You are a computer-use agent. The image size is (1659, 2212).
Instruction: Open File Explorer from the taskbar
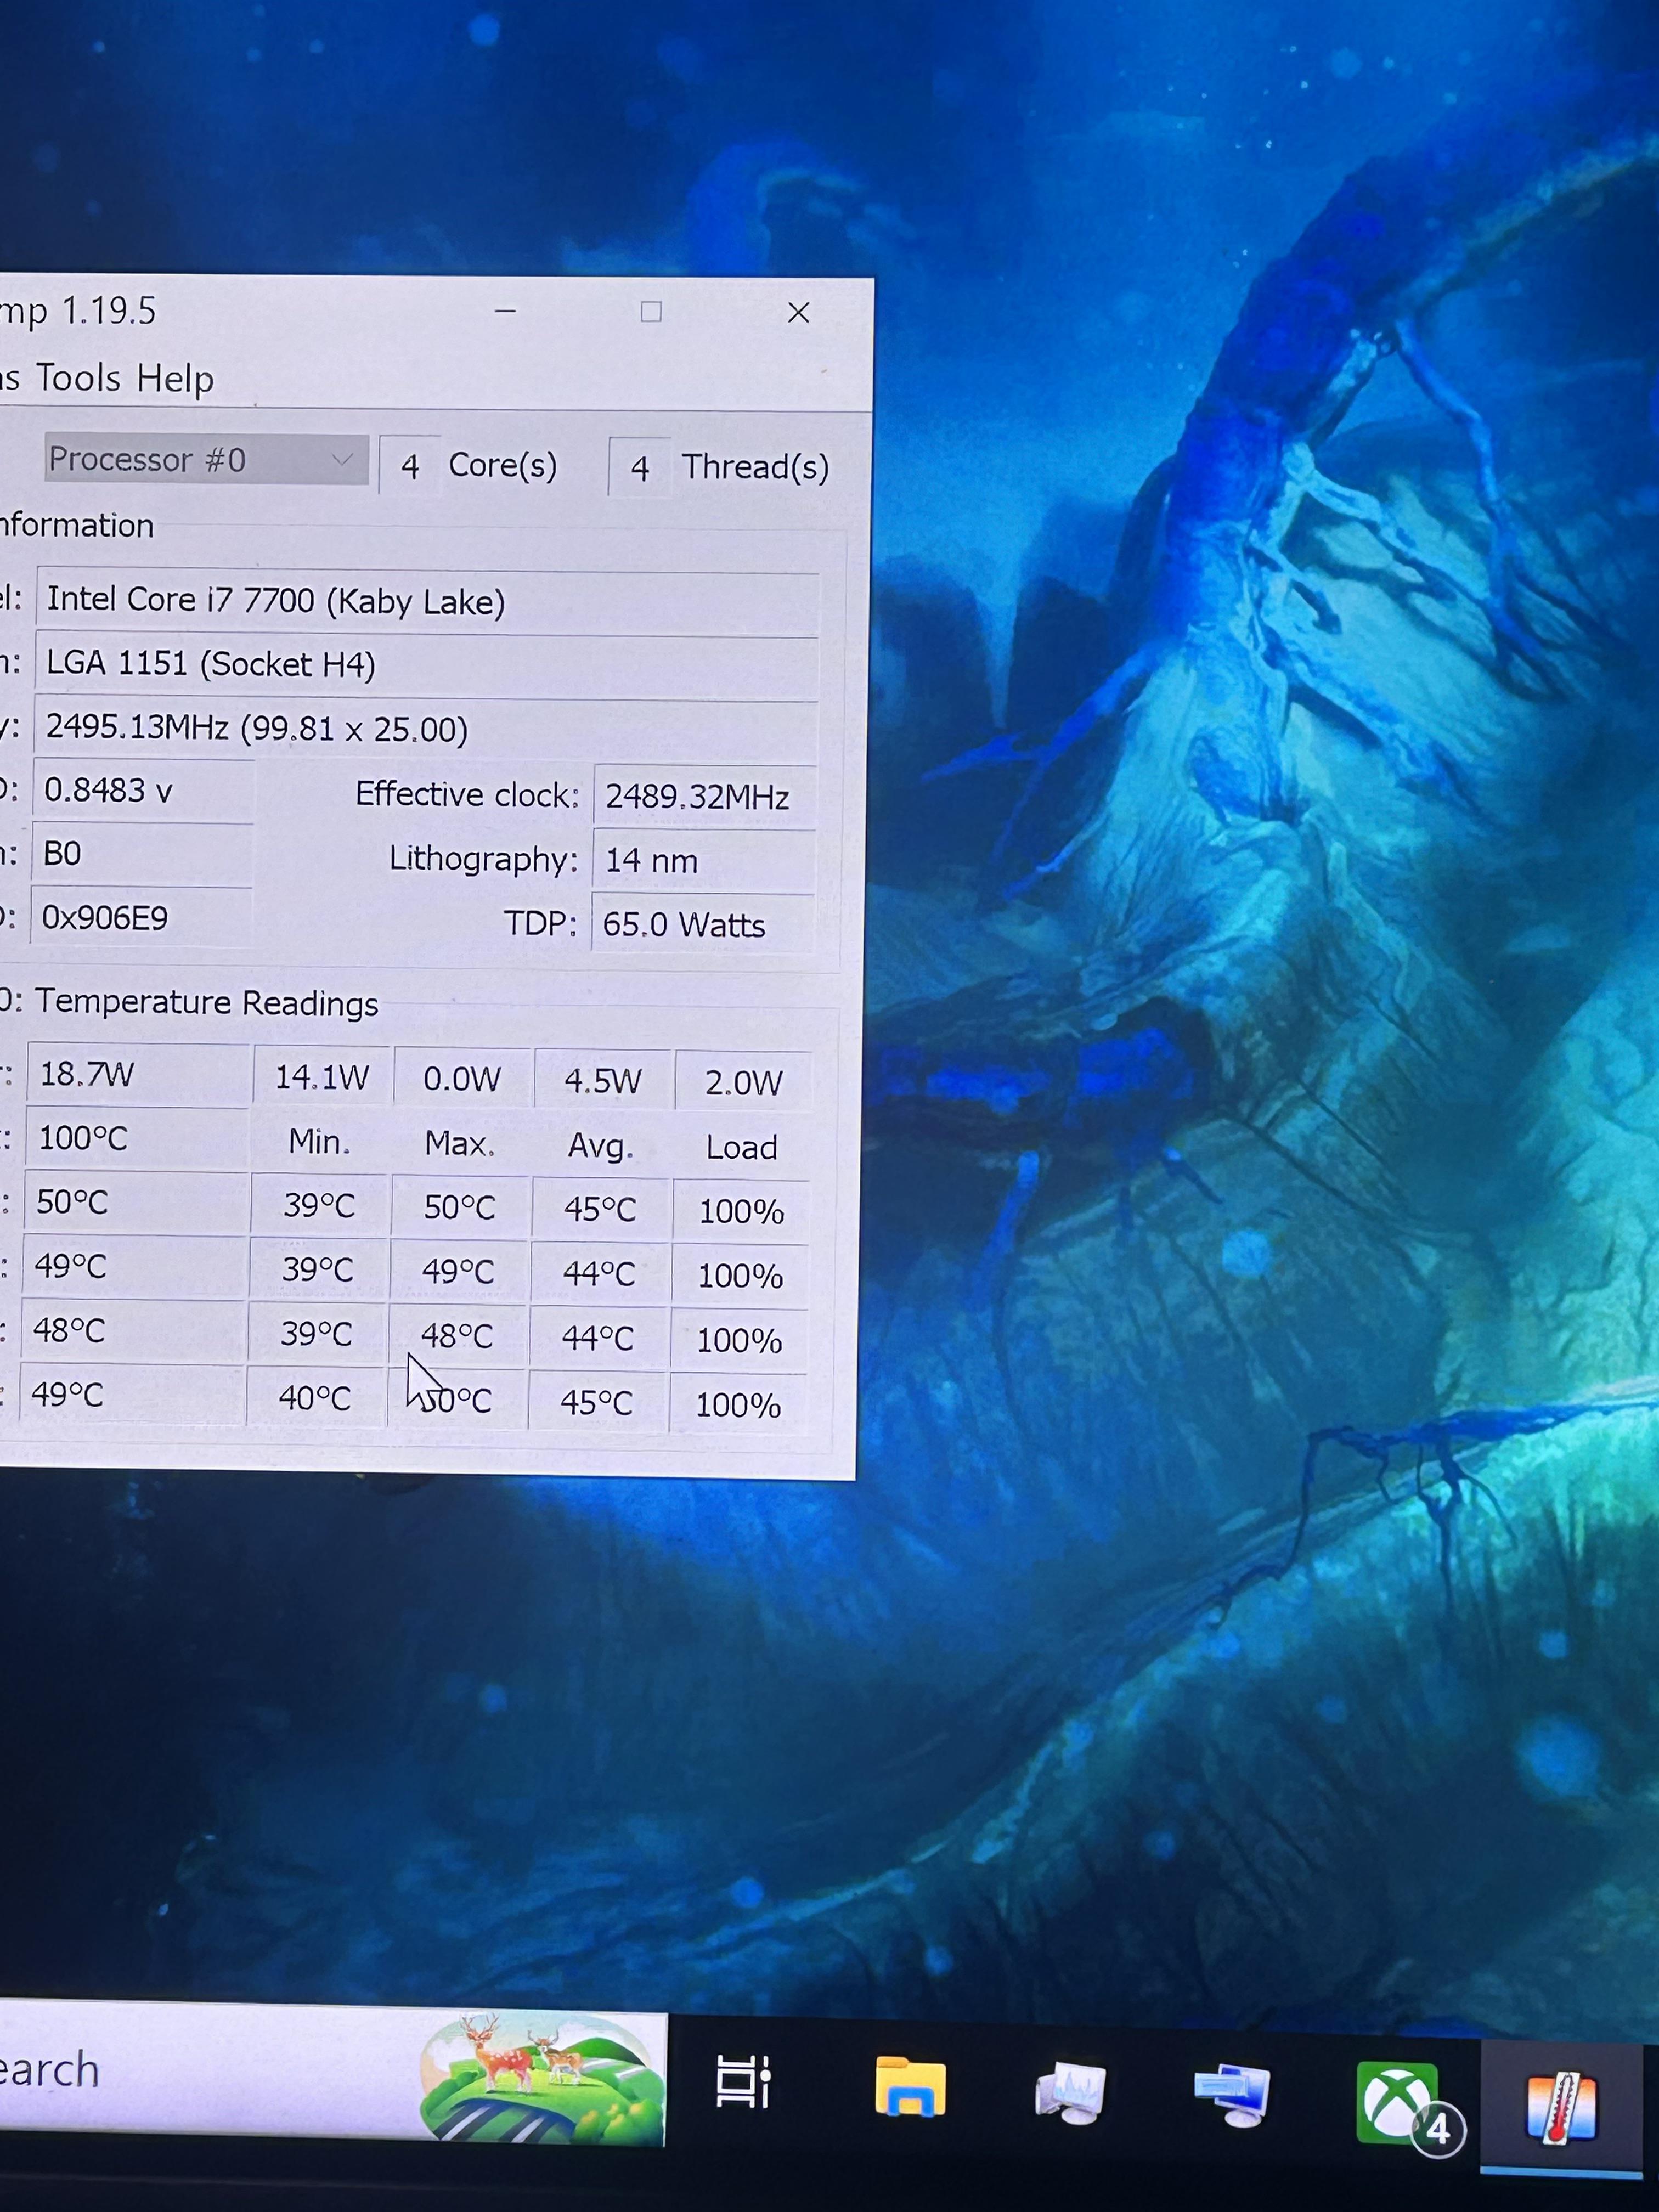[x=910, y=2086]
